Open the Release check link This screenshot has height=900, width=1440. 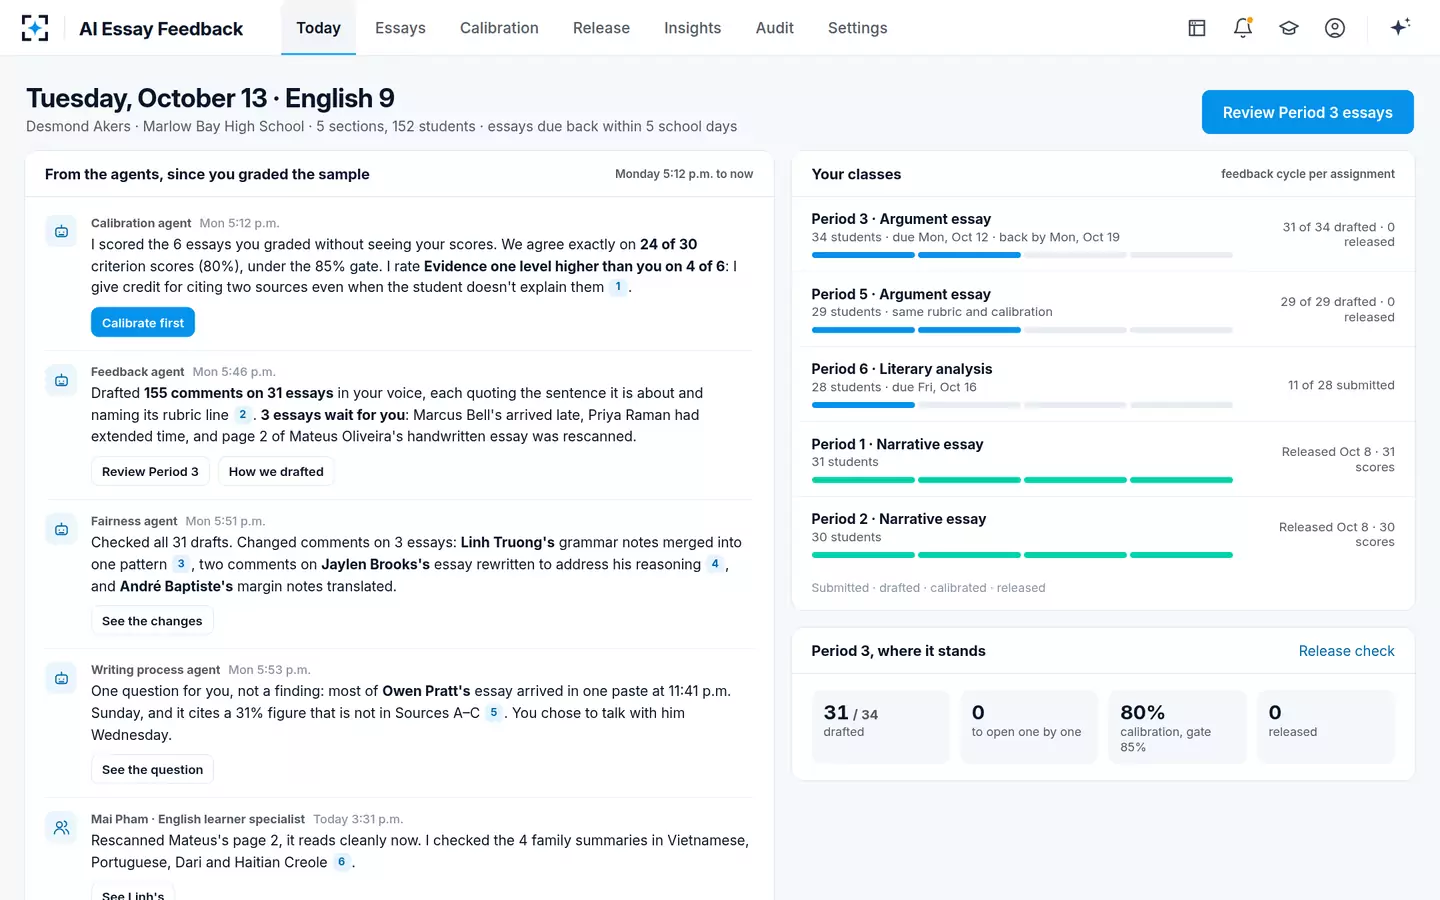click(1346, 651)
